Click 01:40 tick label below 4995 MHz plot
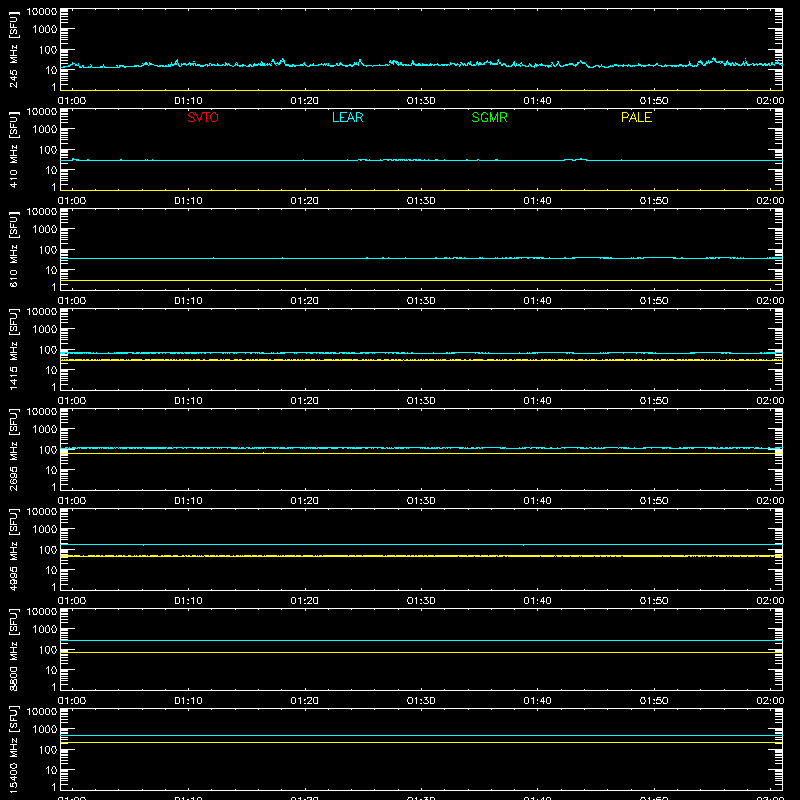Screen dimensions: 800x800 (537, 601)
